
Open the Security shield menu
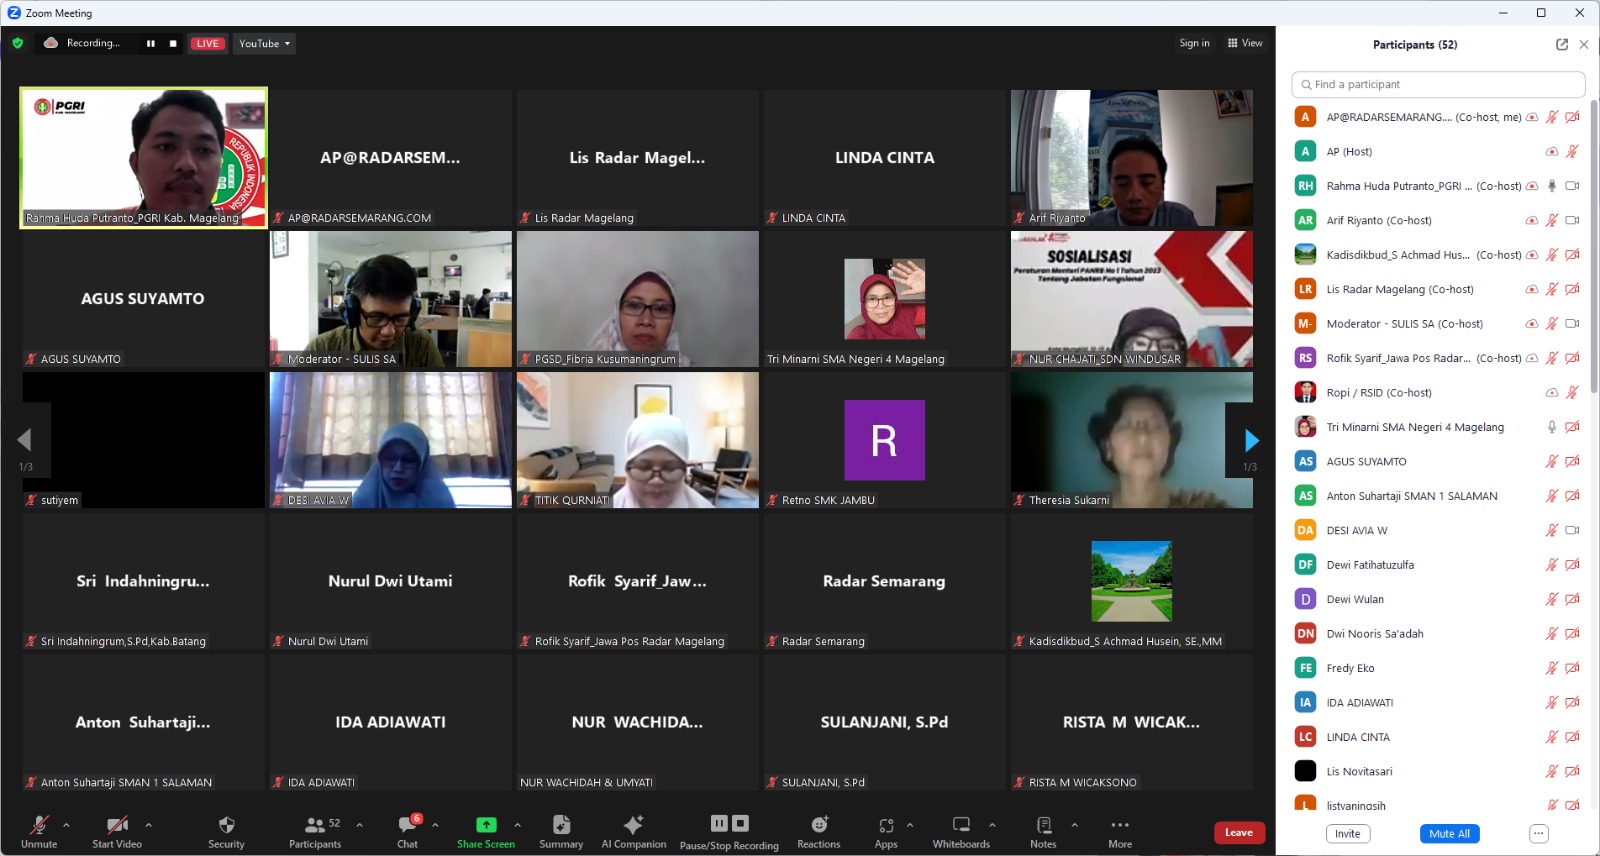tap(226, 830)
